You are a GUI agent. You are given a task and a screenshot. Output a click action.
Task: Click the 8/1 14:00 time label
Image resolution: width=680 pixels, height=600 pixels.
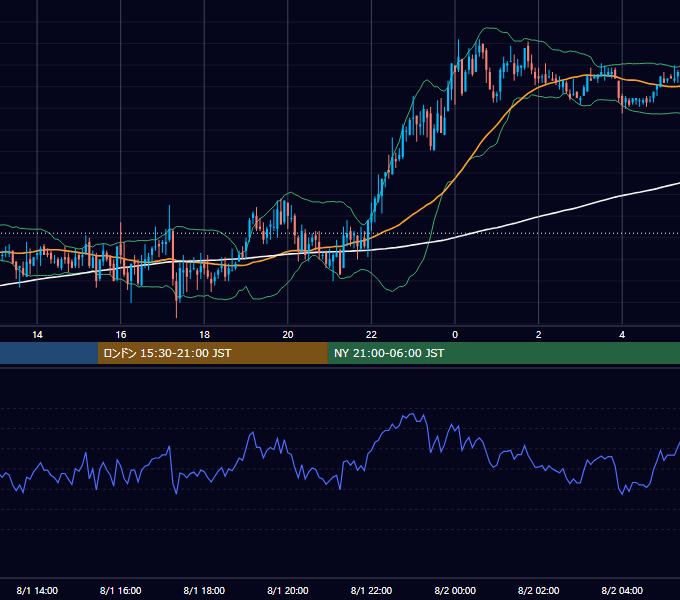[37, 590]
